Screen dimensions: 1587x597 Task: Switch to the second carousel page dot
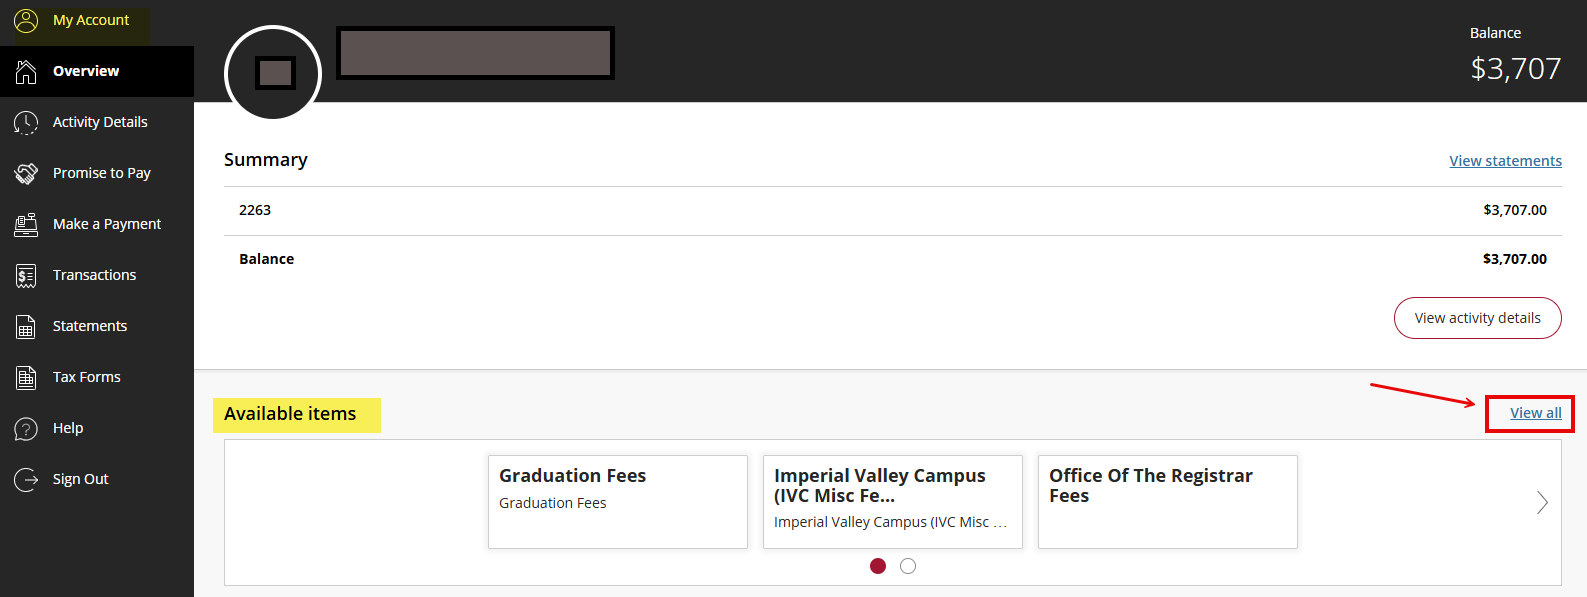[908, 566]
